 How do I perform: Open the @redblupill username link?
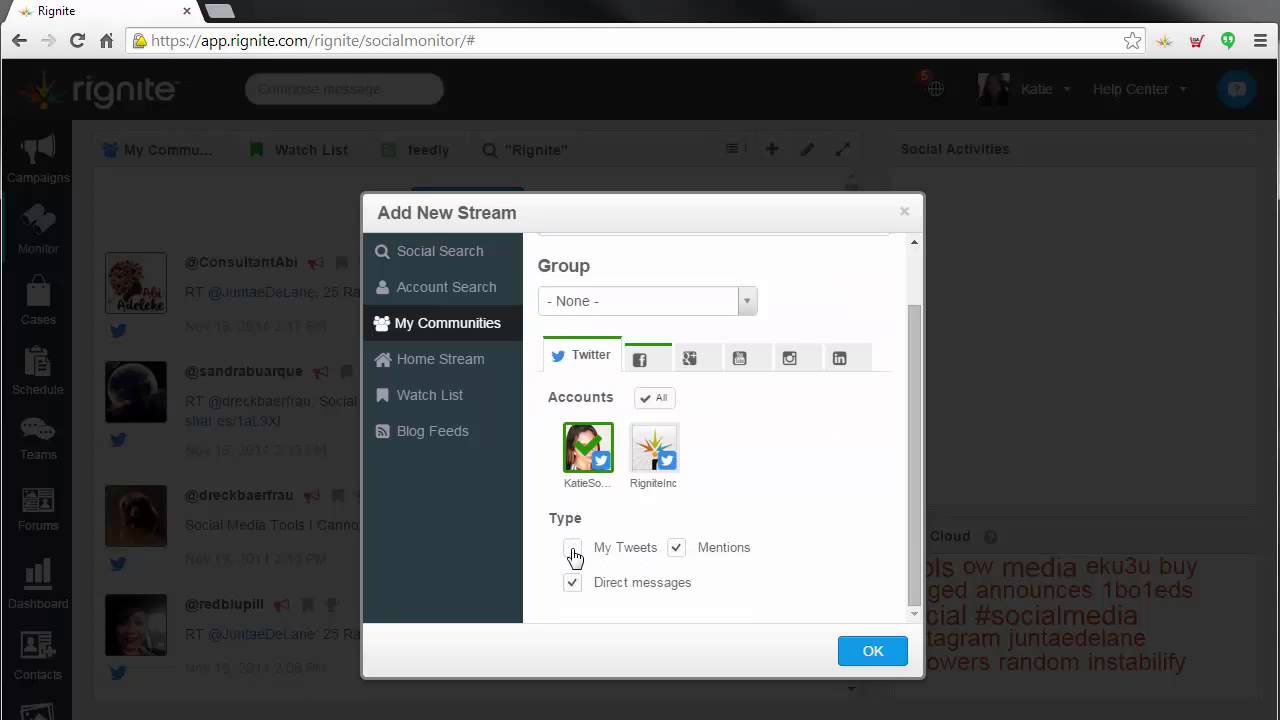pyautogui.click(x=224, y=604)
